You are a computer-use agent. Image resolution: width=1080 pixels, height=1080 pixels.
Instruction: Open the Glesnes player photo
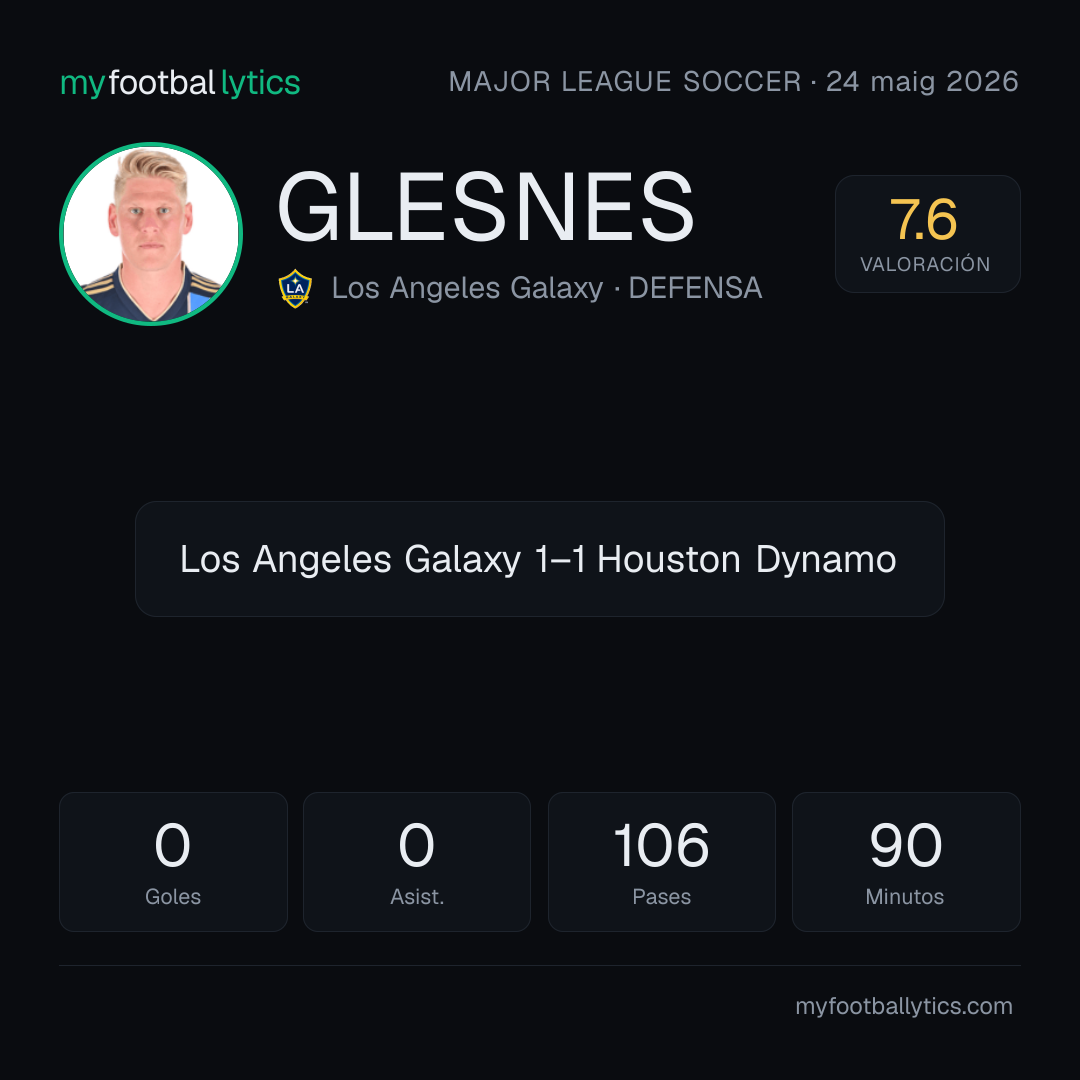point(151,233)
